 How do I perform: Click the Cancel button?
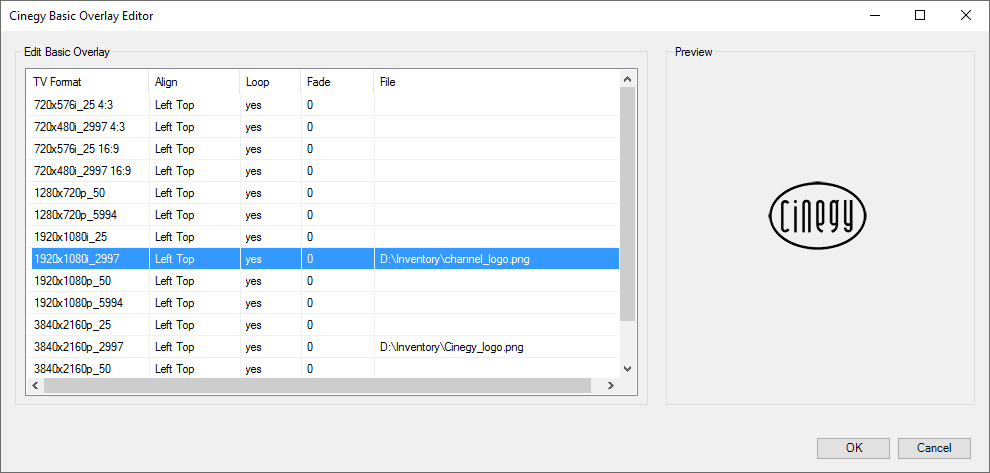coord(934,448)
